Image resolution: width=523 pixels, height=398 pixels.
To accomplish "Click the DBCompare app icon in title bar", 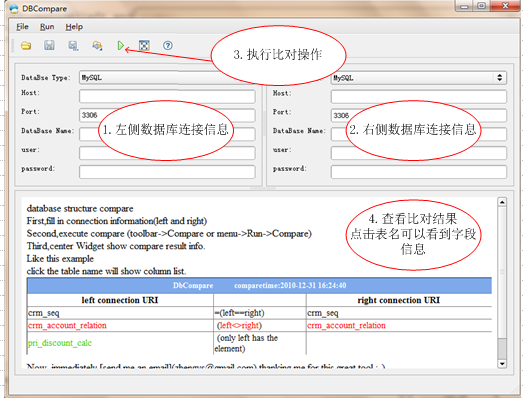I will (x=14, y=9).
